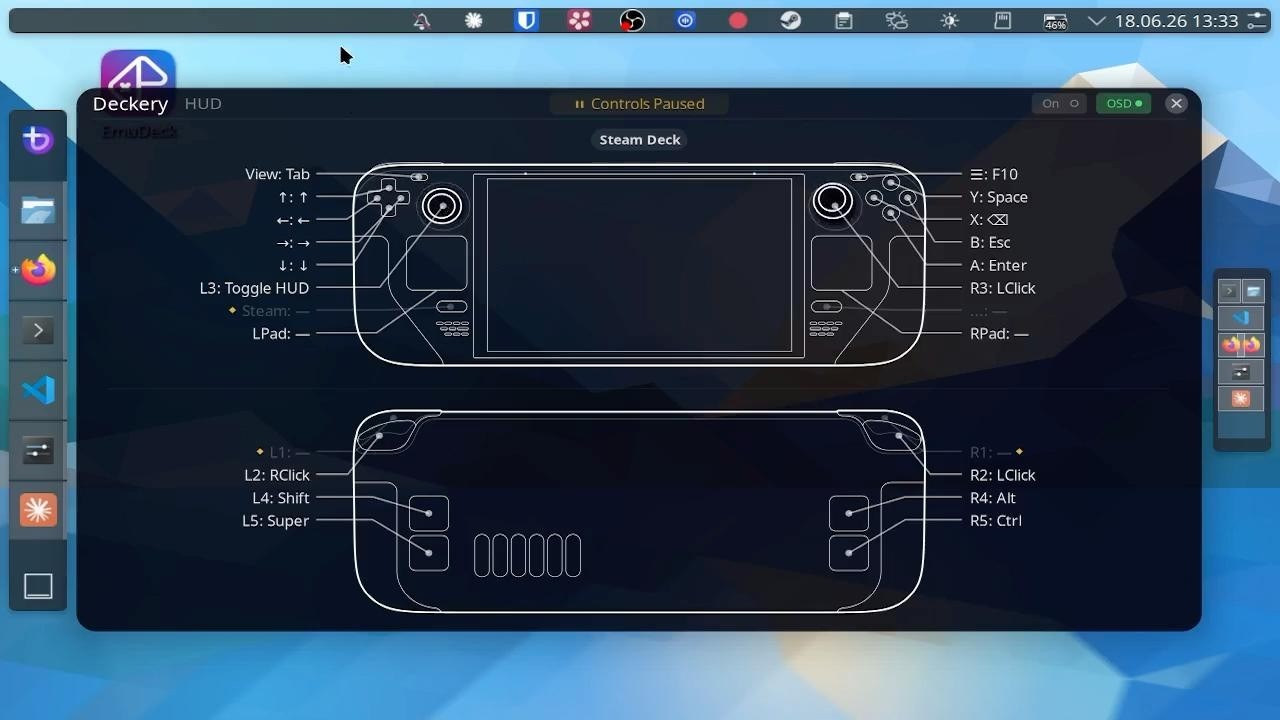Switch to the Deckery tab
The height and width of the screenshot is (720, 1280).
pos(130,103)
